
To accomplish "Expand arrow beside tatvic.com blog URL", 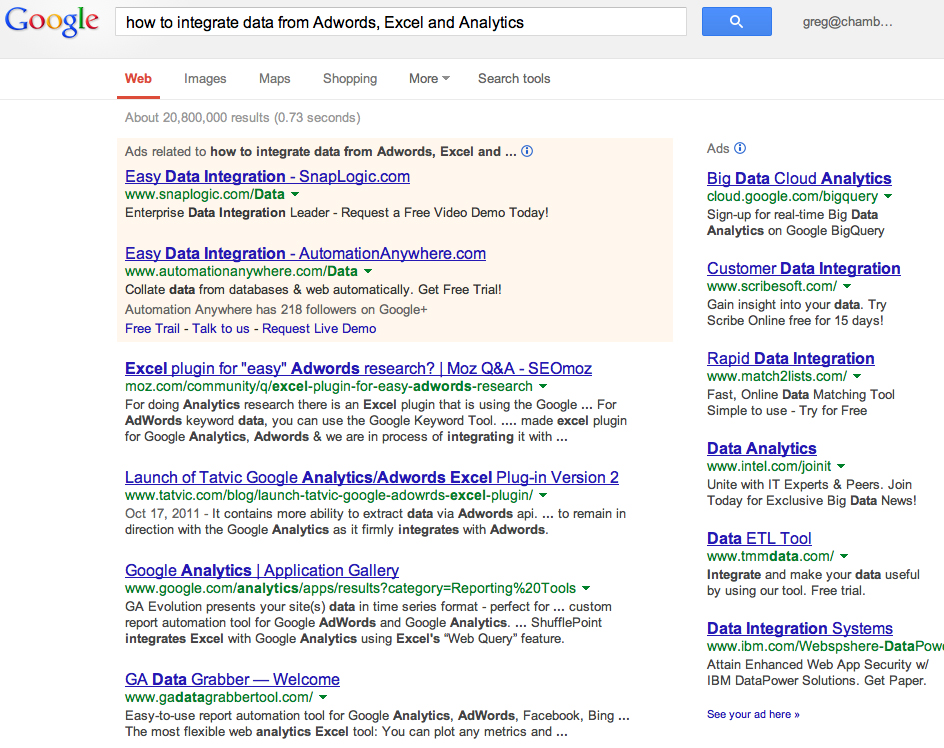I will coord(542,496).
